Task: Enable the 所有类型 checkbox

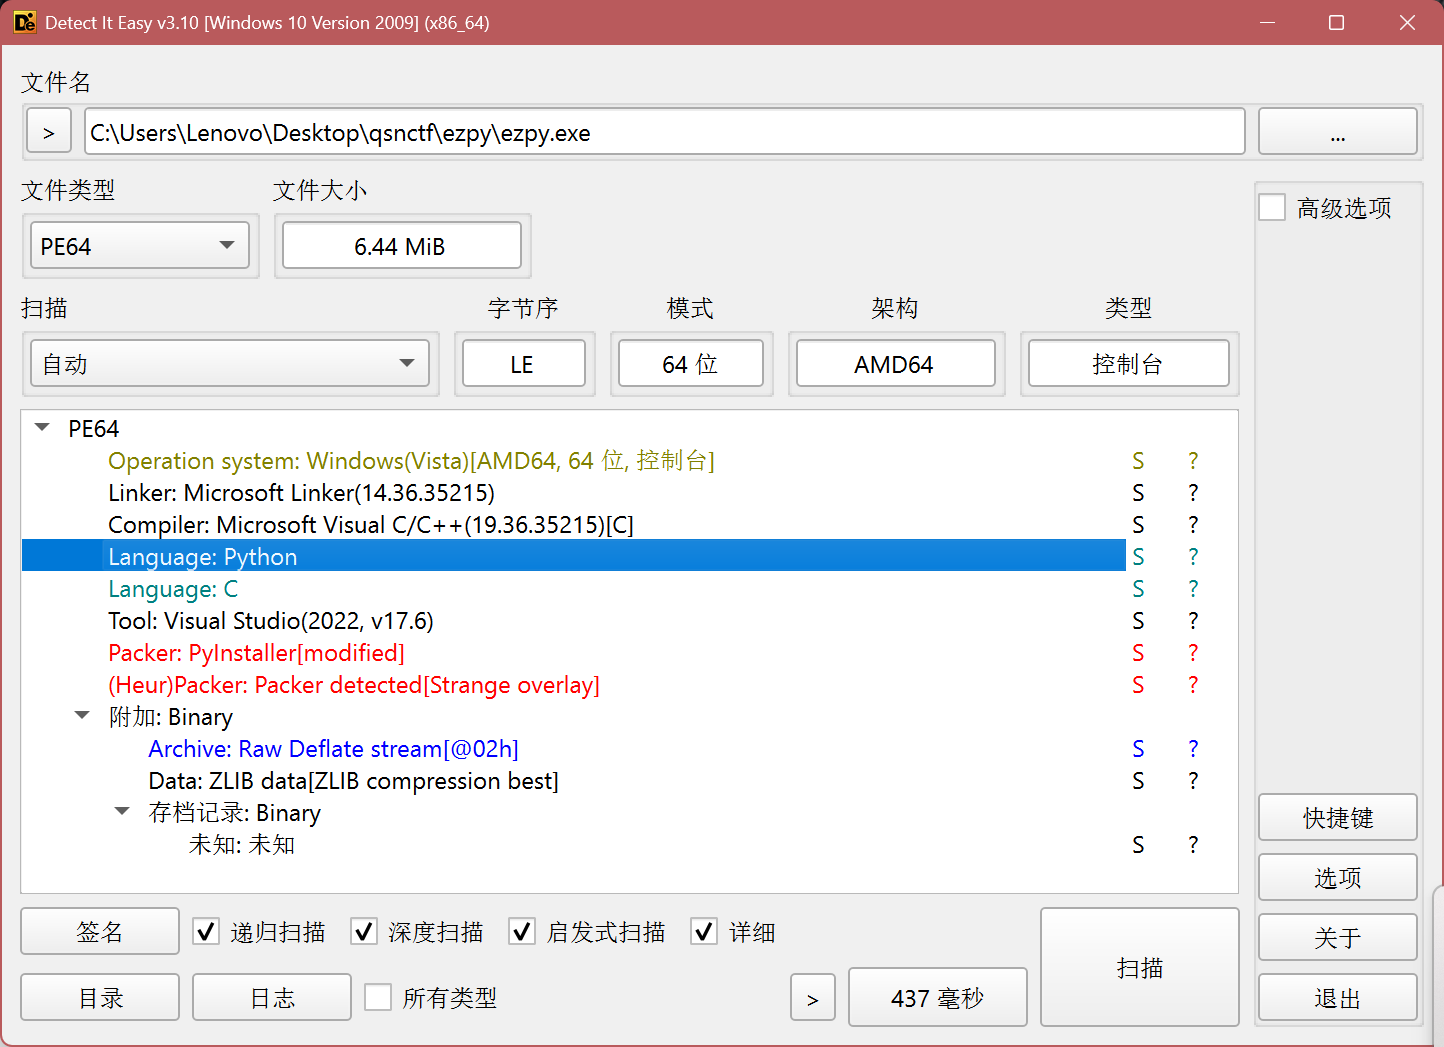Action: tap(378, 997)
